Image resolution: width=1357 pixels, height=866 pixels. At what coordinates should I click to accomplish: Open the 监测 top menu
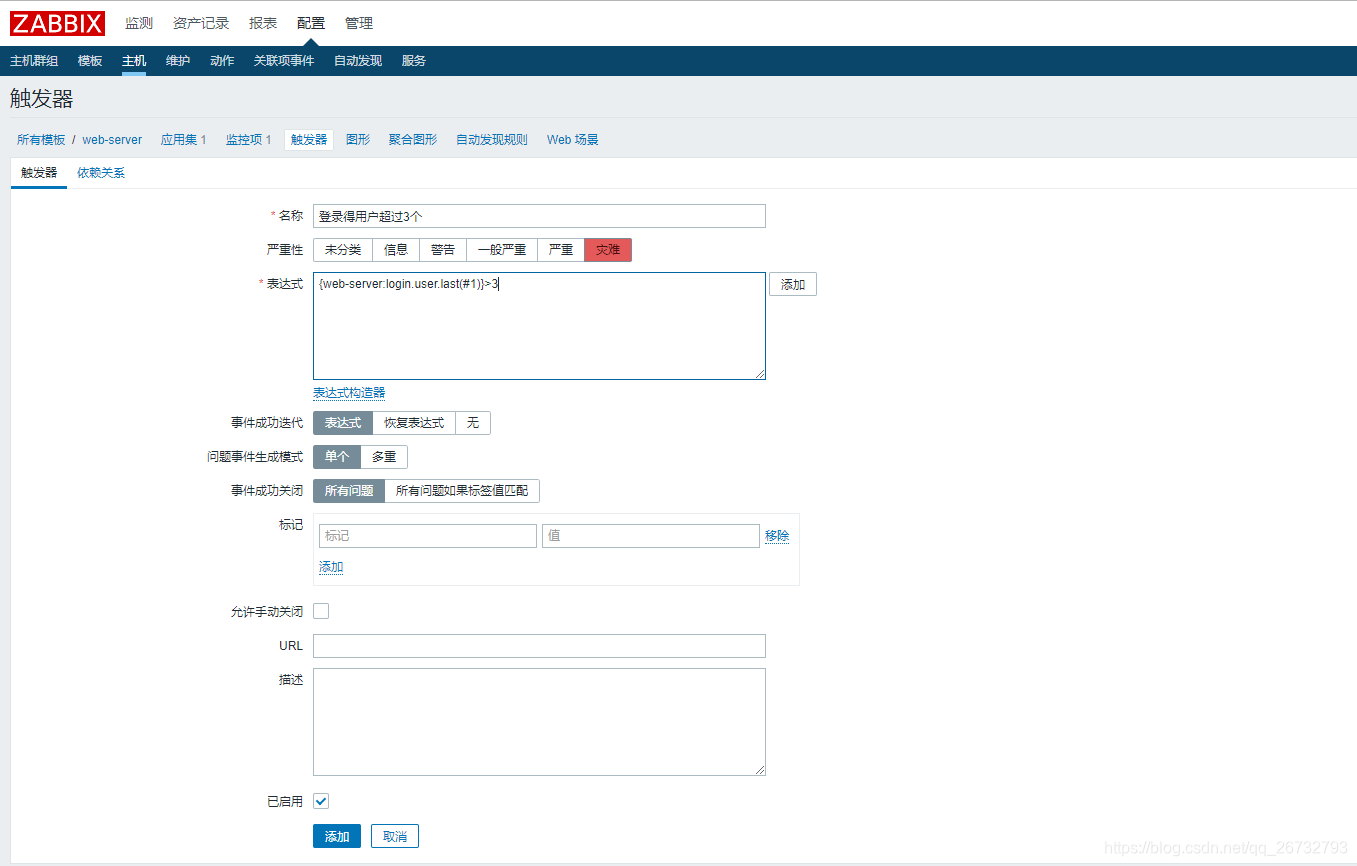(x=139, y=23)
